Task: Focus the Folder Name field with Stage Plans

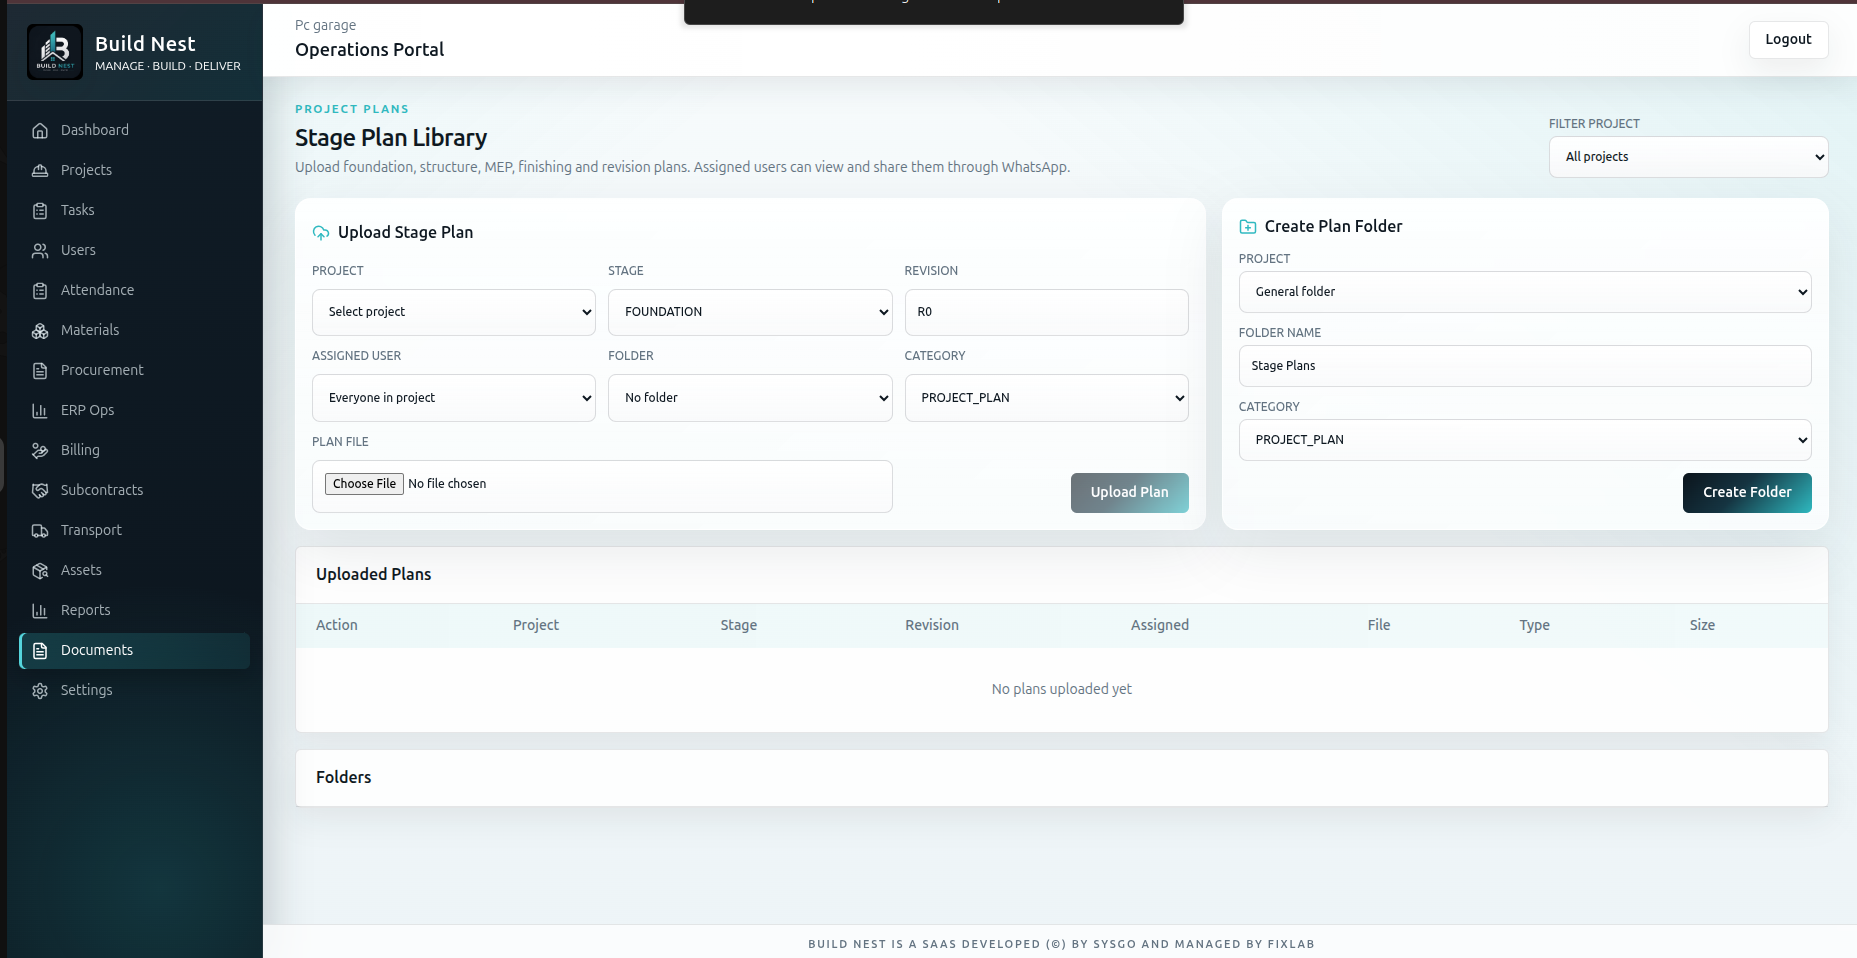Action: click(1525, 366)
